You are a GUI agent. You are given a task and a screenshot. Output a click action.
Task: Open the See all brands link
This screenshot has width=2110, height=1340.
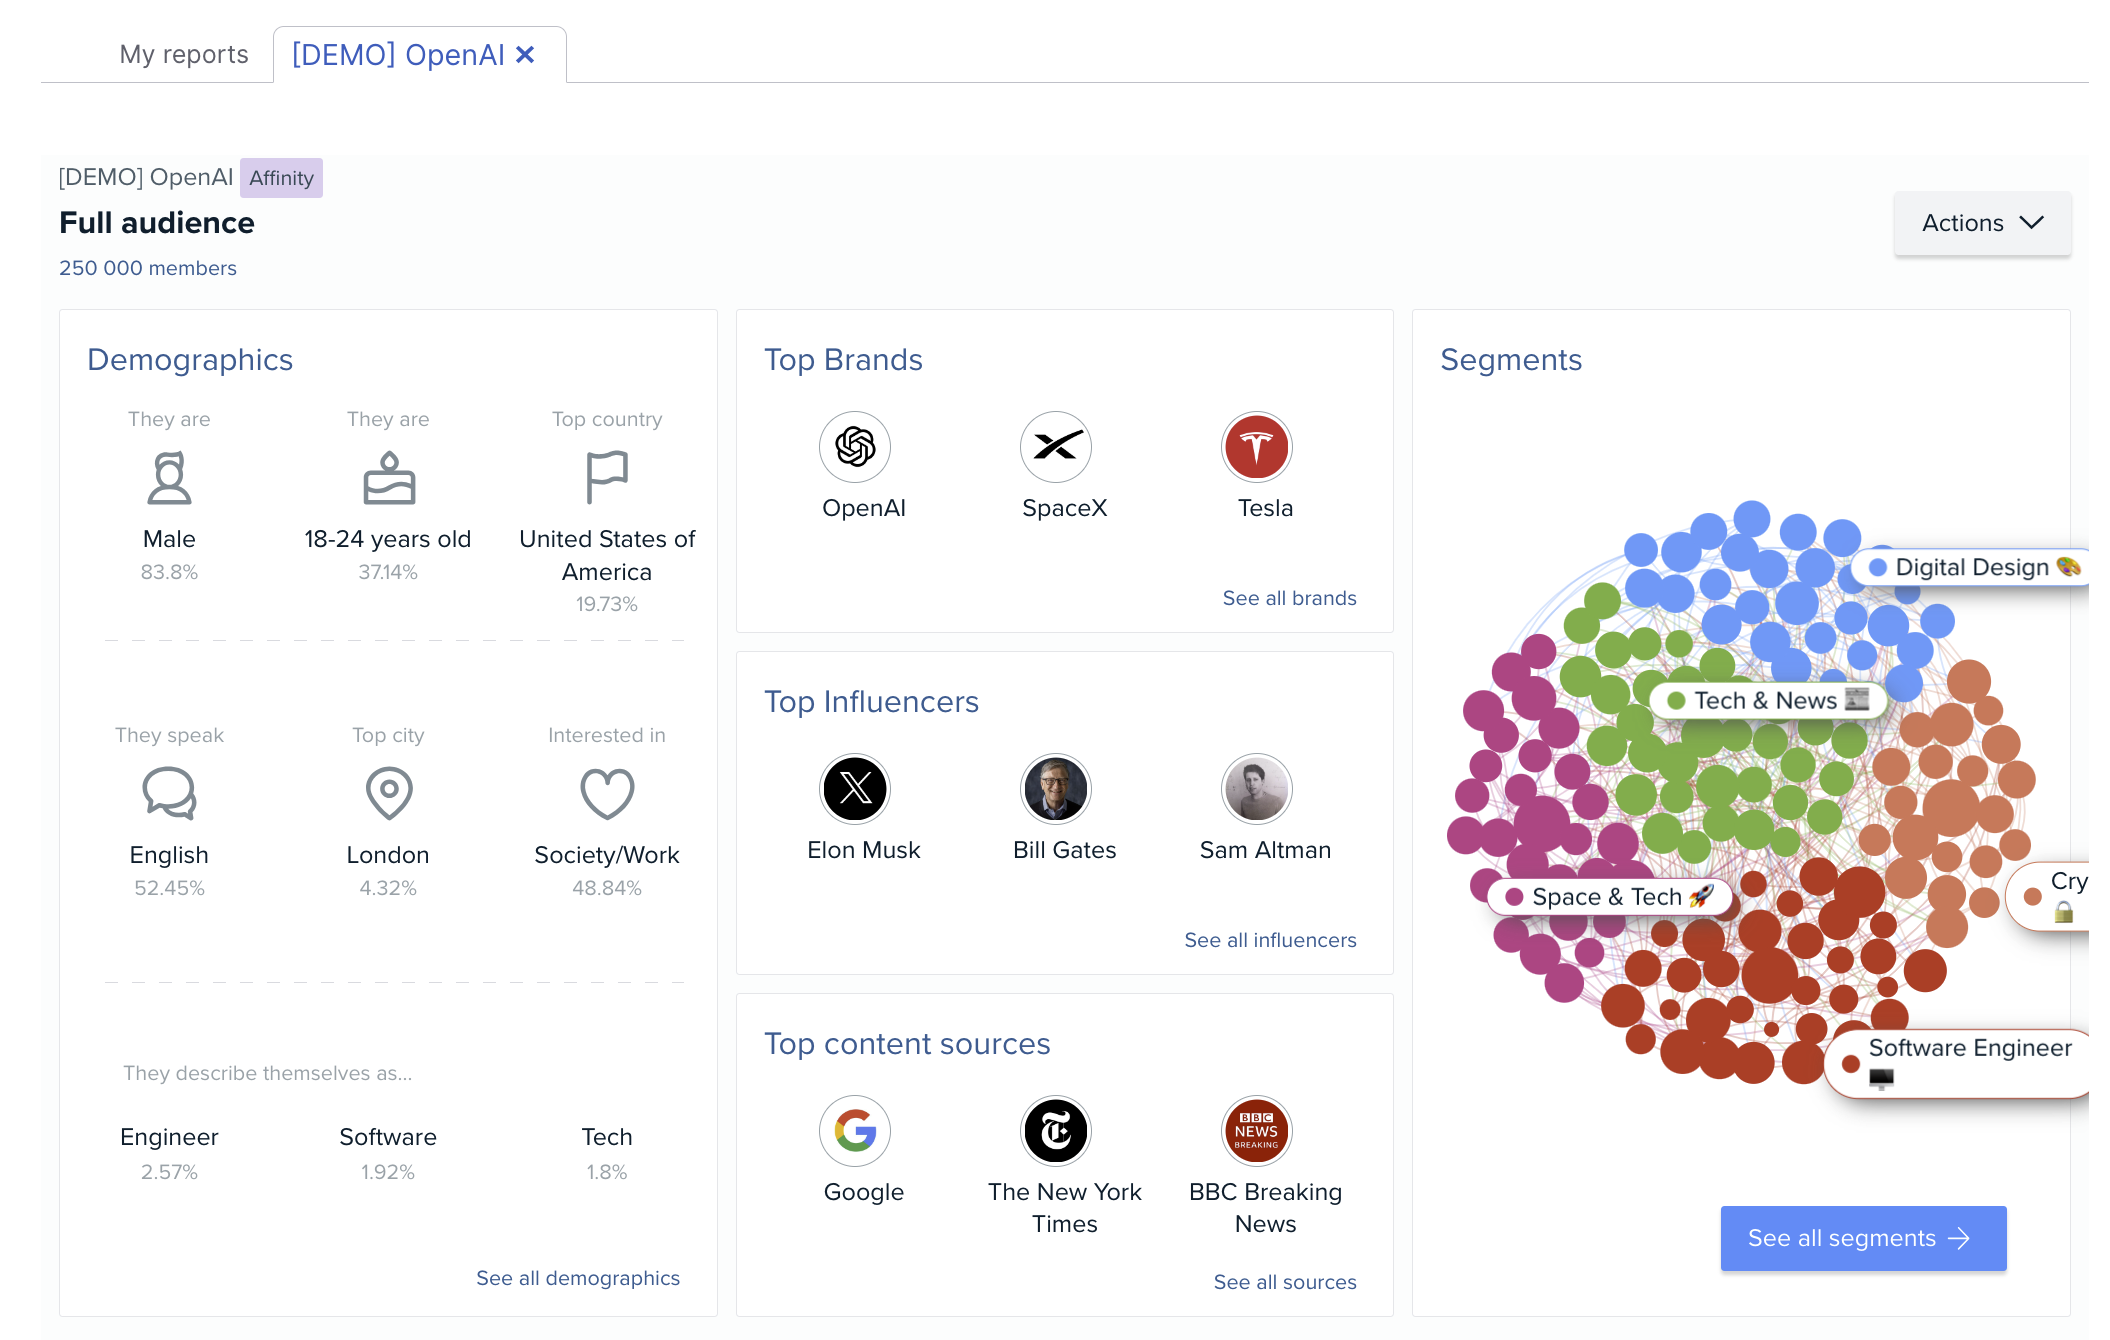(x=1289, y=598)
